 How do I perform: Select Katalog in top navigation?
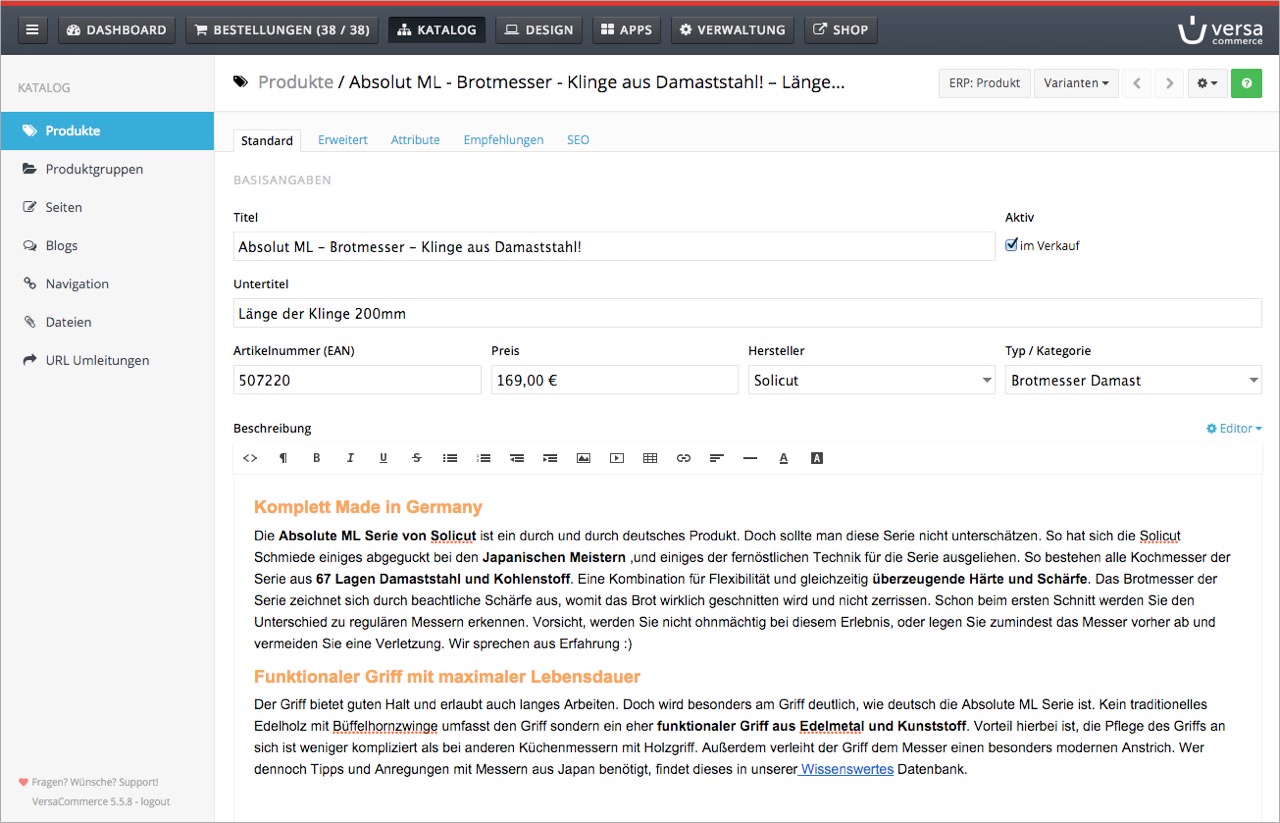click(x=437, y=30)
